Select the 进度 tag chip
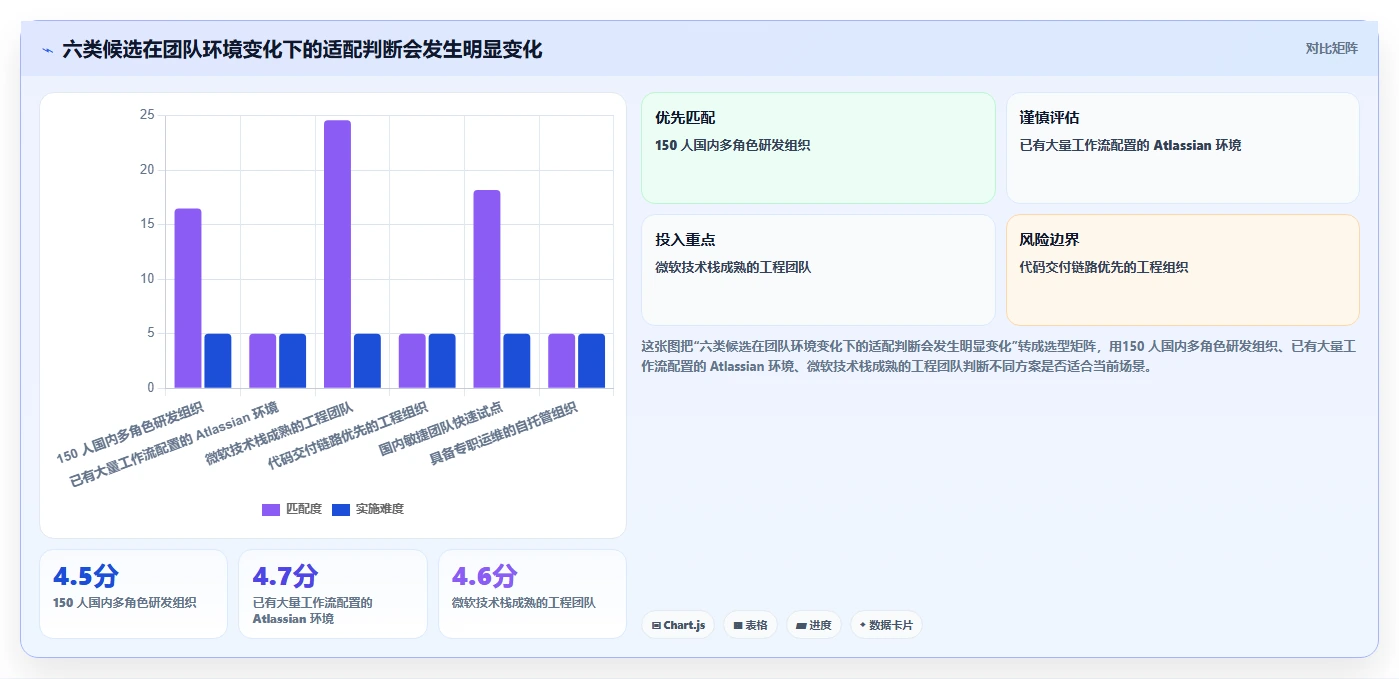 [x=813, y=625]
